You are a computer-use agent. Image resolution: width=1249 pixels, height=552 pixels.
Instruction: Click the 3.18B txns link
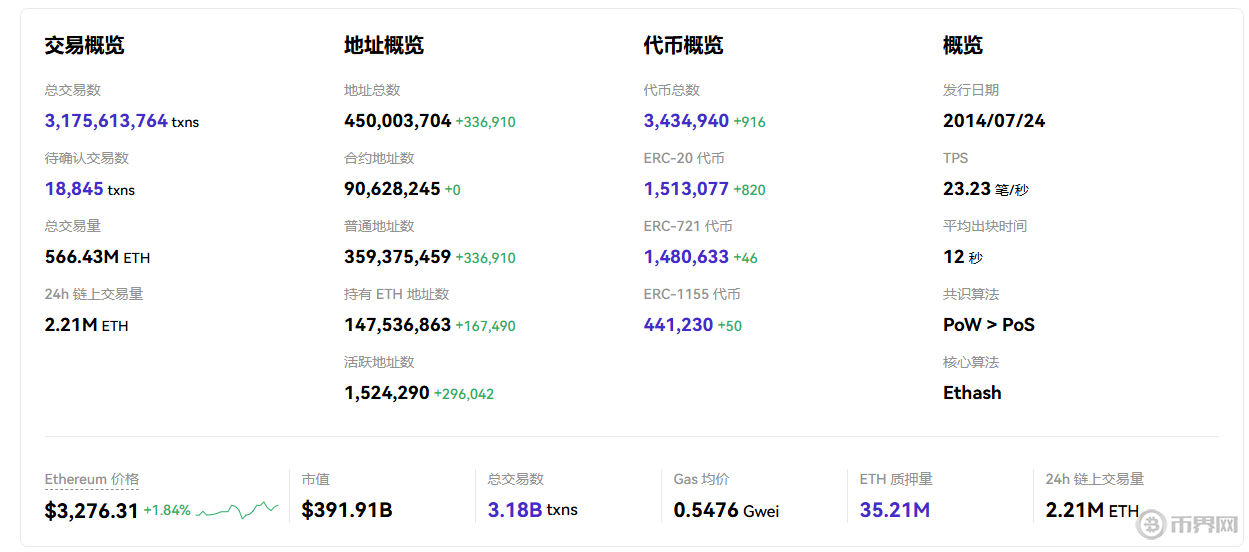[515, 510]
